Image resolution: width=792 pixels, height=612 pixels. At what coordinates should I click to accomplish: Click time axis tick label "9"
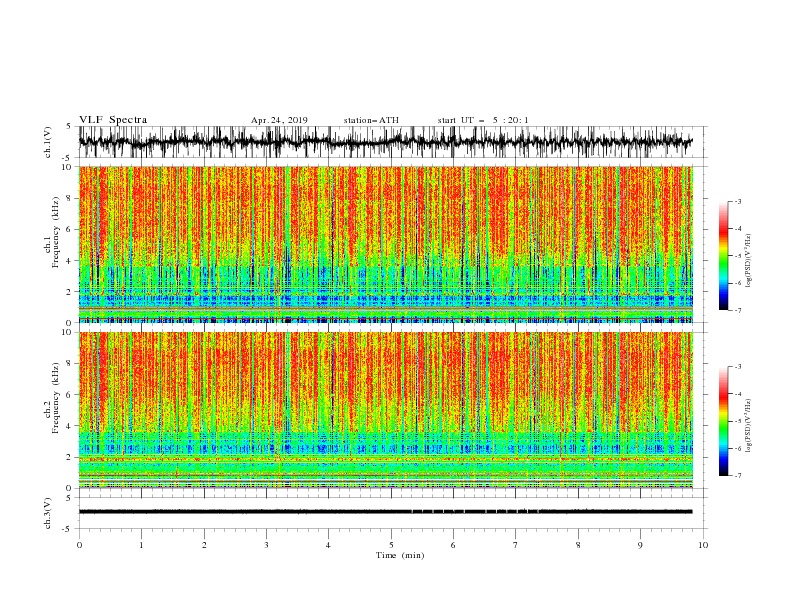[x=640, y=545]
